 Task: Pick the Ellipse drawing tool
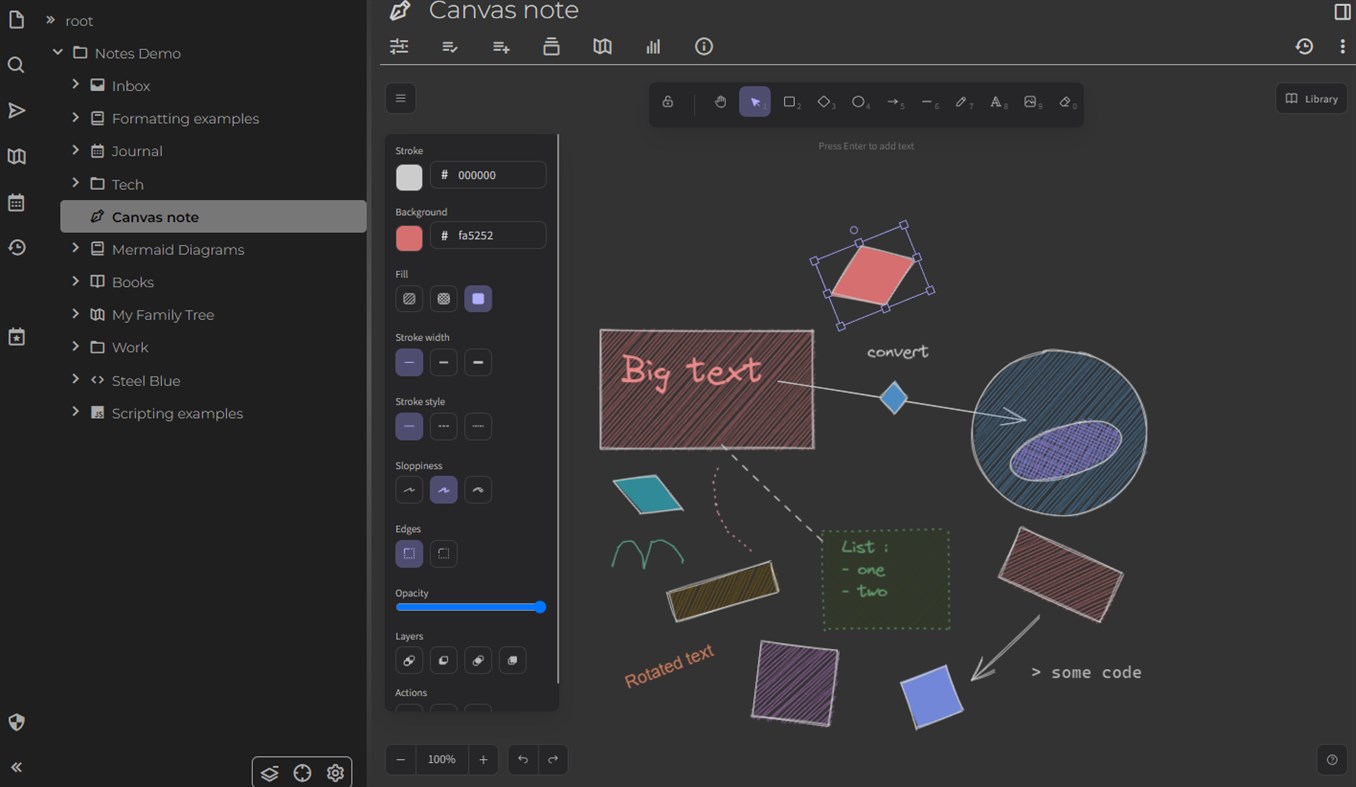coord(858,102)
